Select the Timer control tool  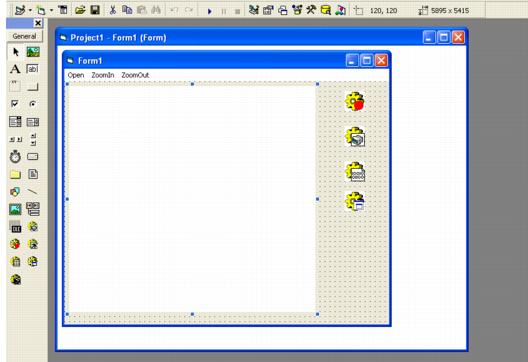(15, 157)
